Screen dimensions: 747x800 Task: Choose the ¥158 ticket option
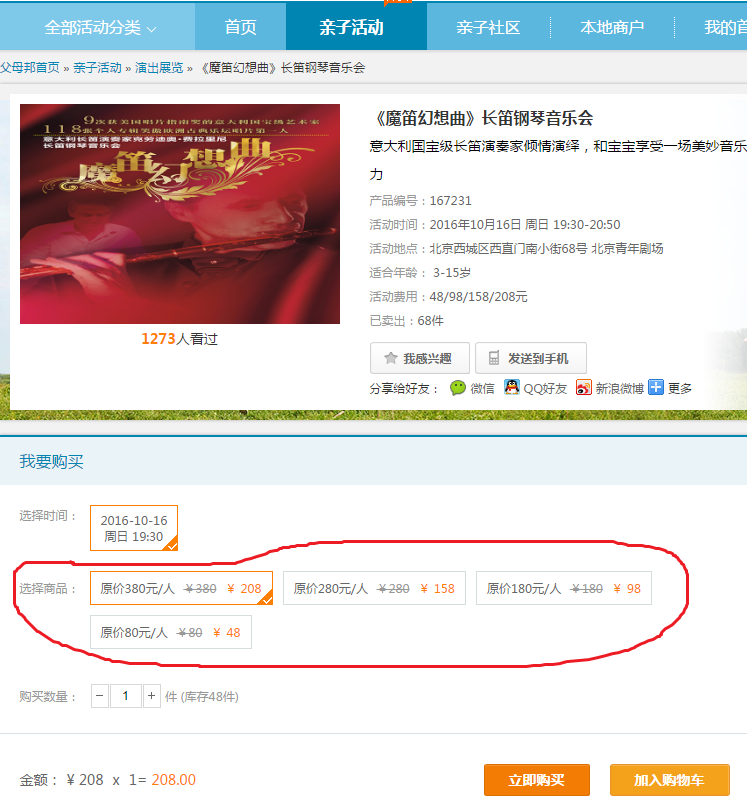pos(374,589)
